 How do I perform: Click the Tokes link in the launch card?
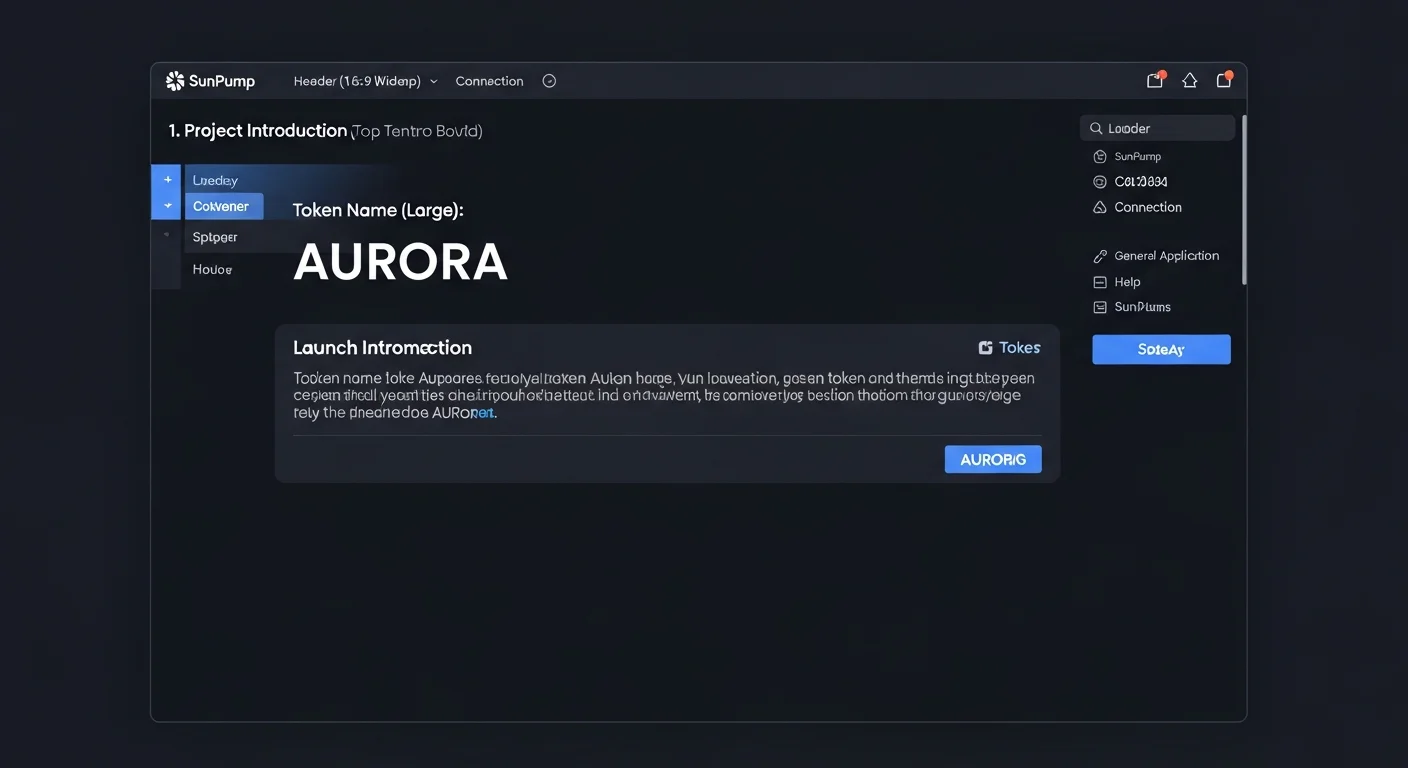pos(1020,348)
